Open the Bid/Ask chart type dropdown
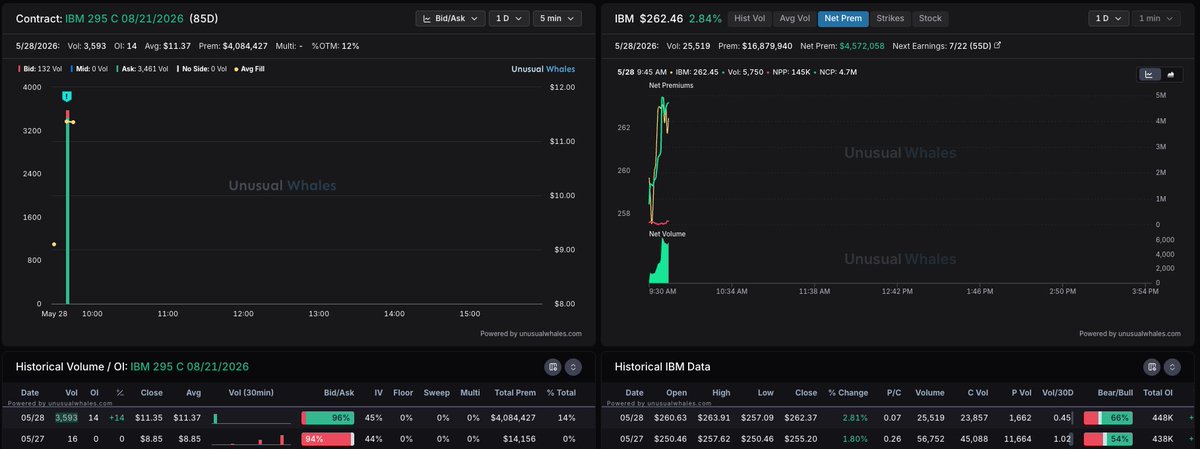1200x449 pixels. 450,18
